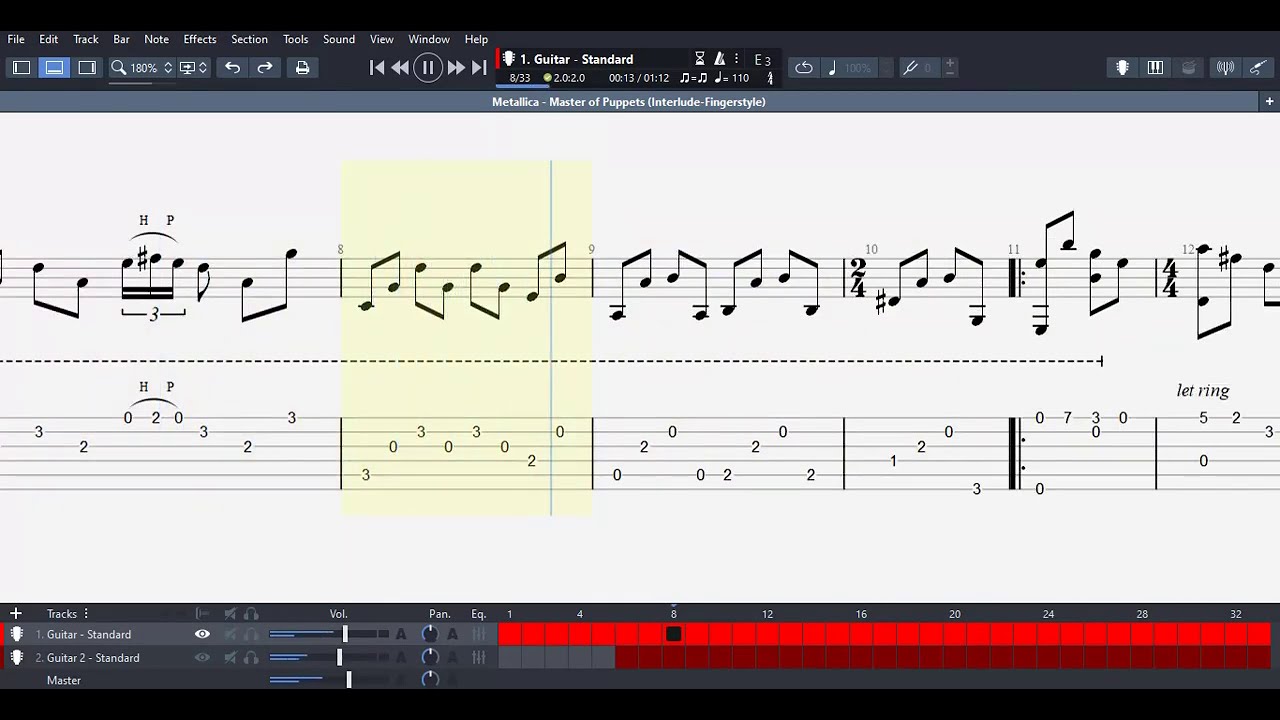Open the Sound menu
This screenshot has width=1280, height=720.
(339, 39)
